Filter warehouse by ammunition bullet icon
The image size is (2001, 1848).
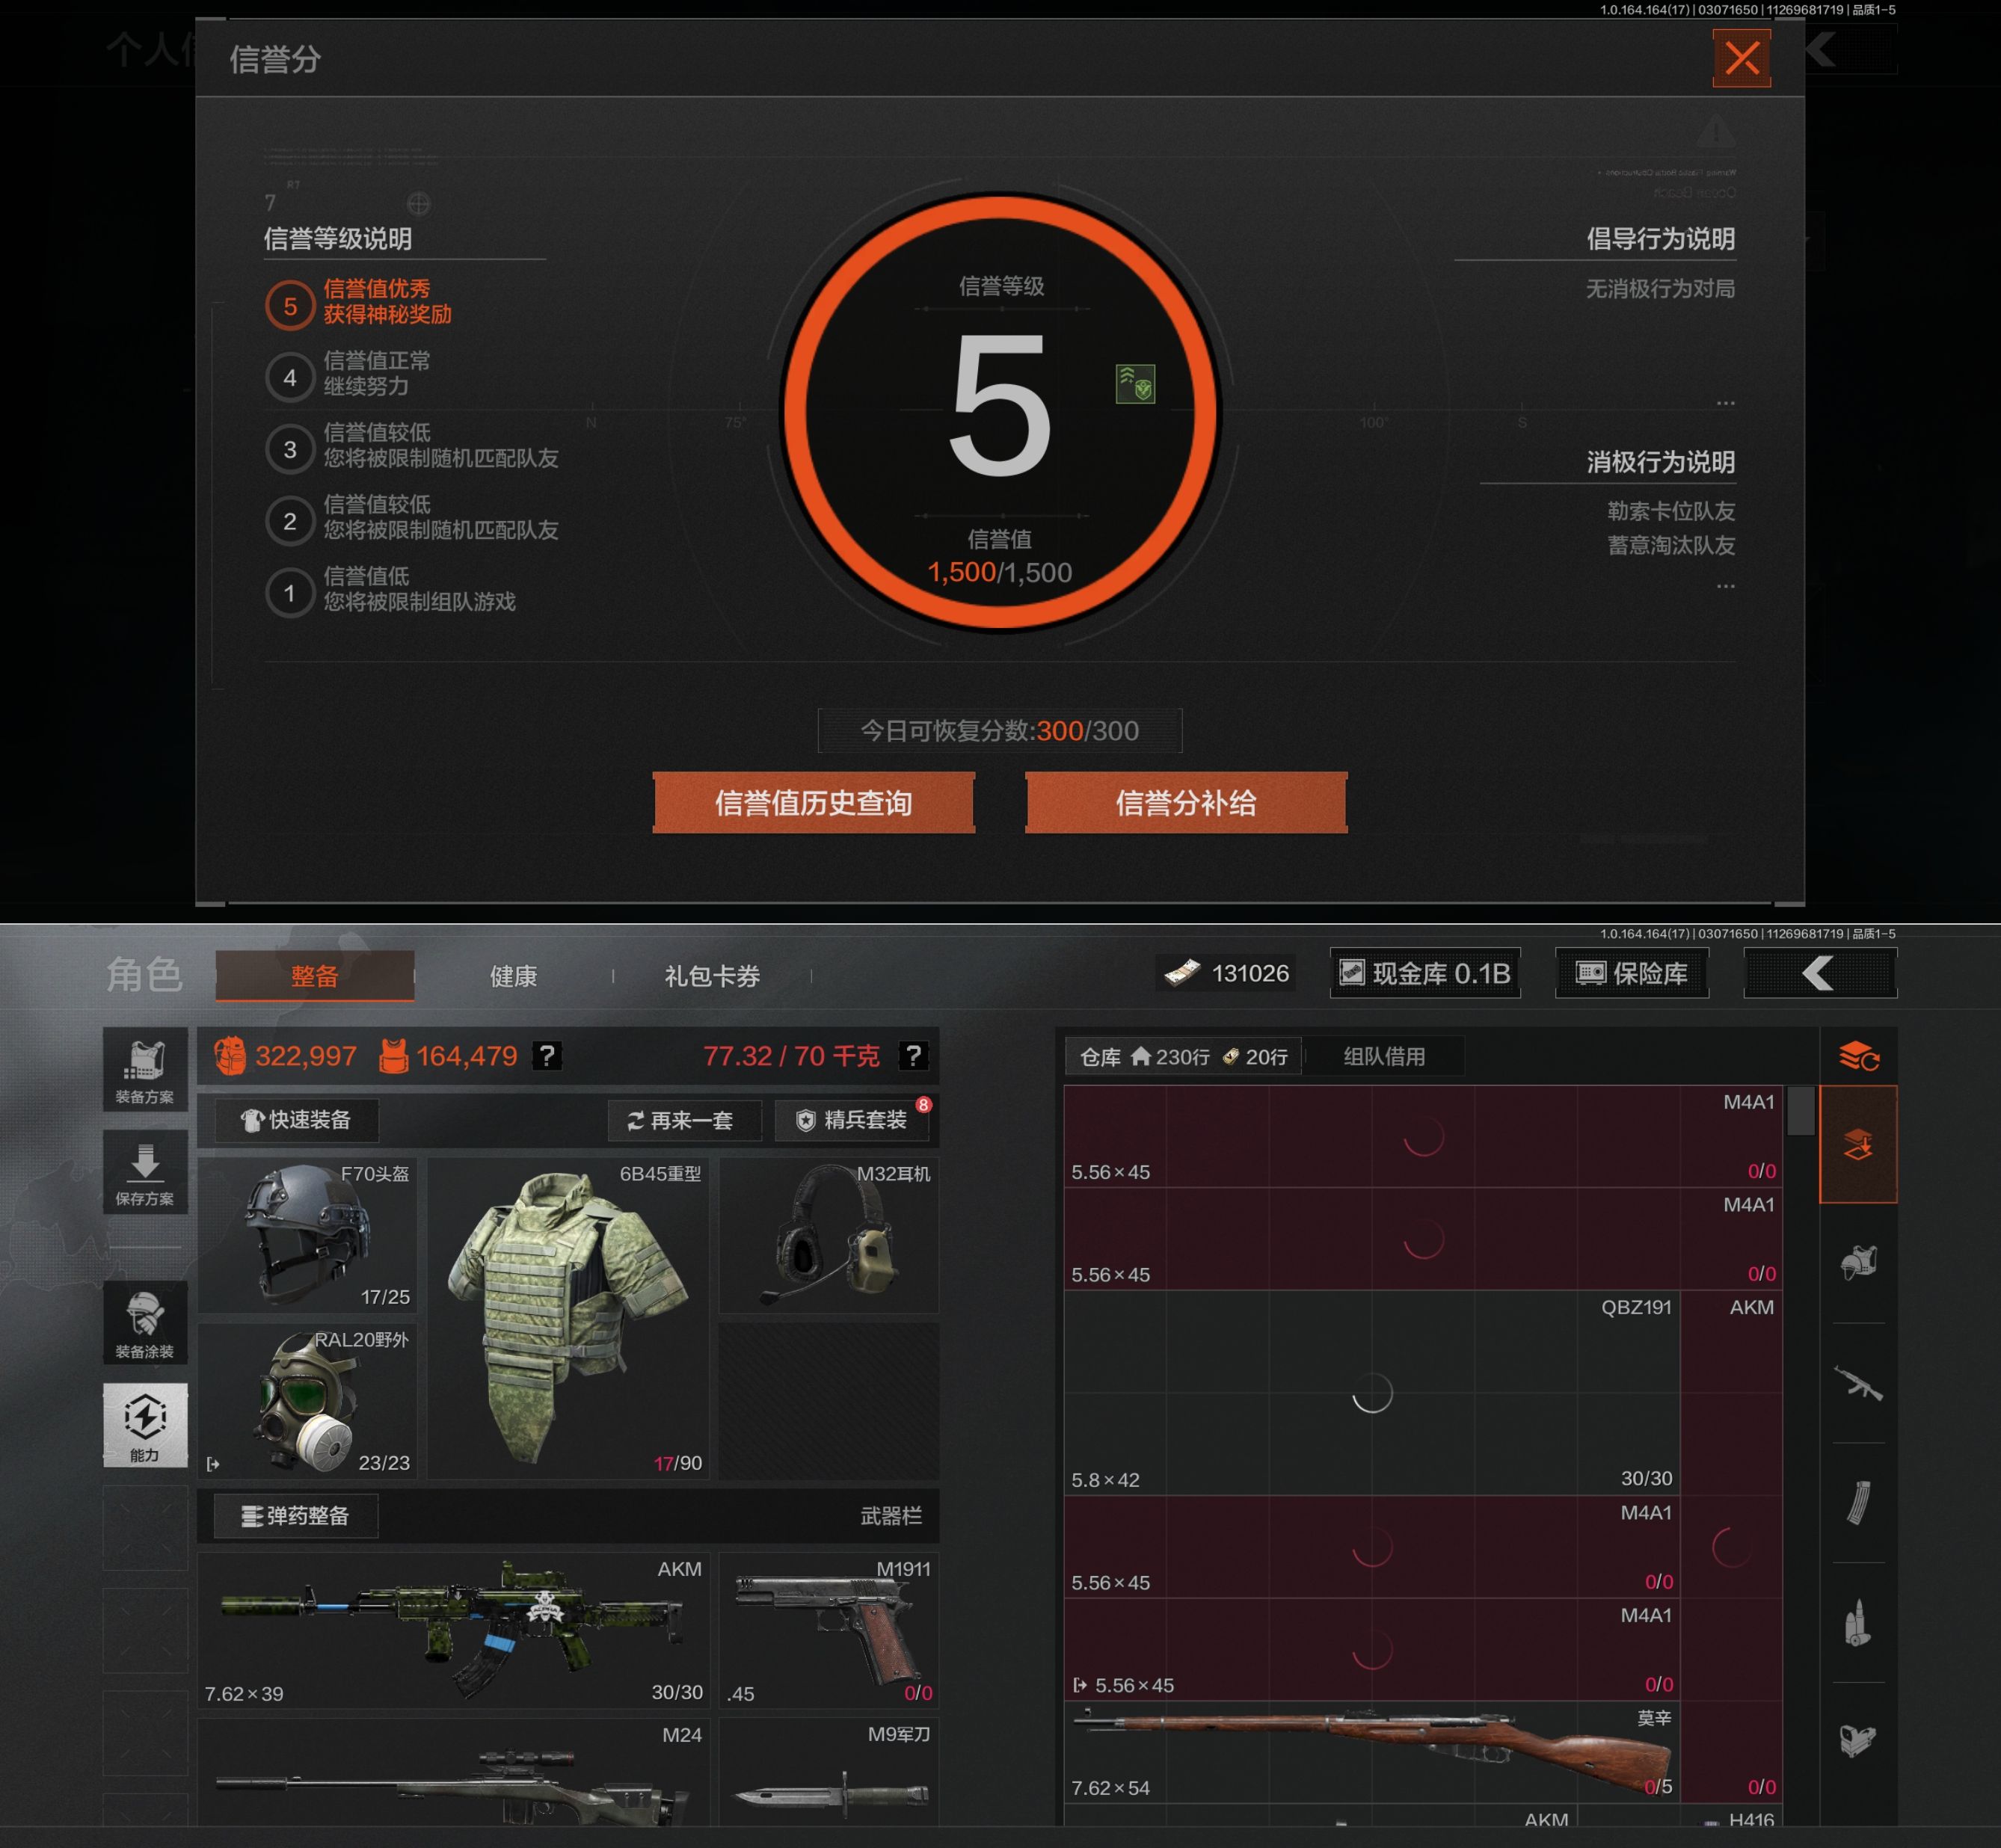[1858, 1622]
